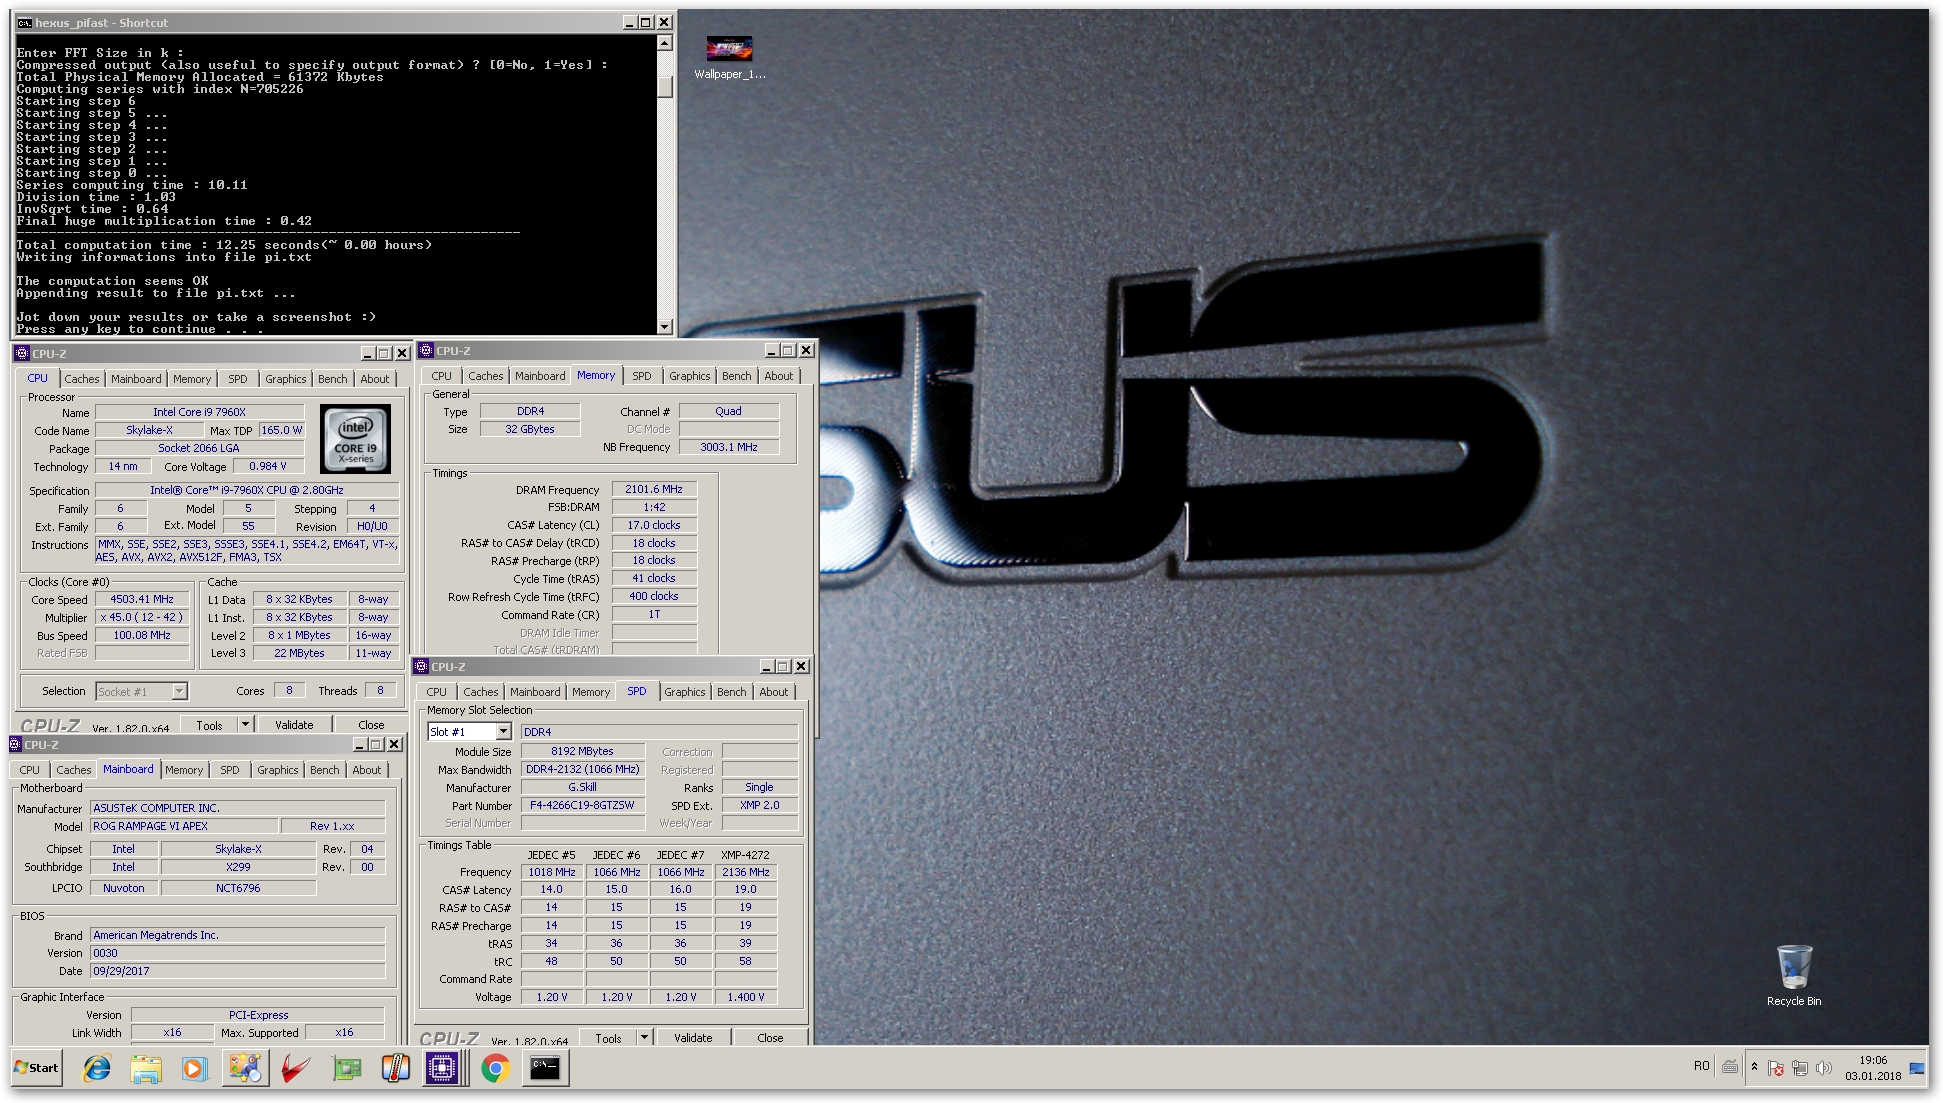This screenshot has width=1943, height=1103.
Task: Switch to Caches tab in processor window
Action: (82, 379)
